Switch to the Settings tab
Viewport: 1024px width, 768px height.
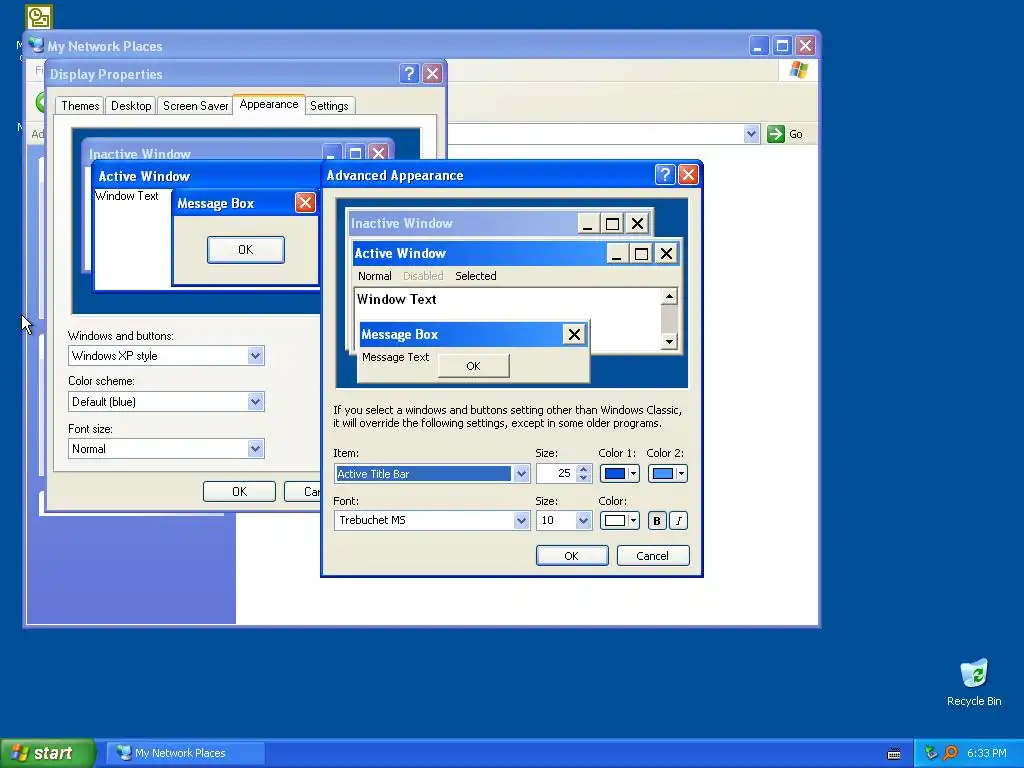click(328, 106)
